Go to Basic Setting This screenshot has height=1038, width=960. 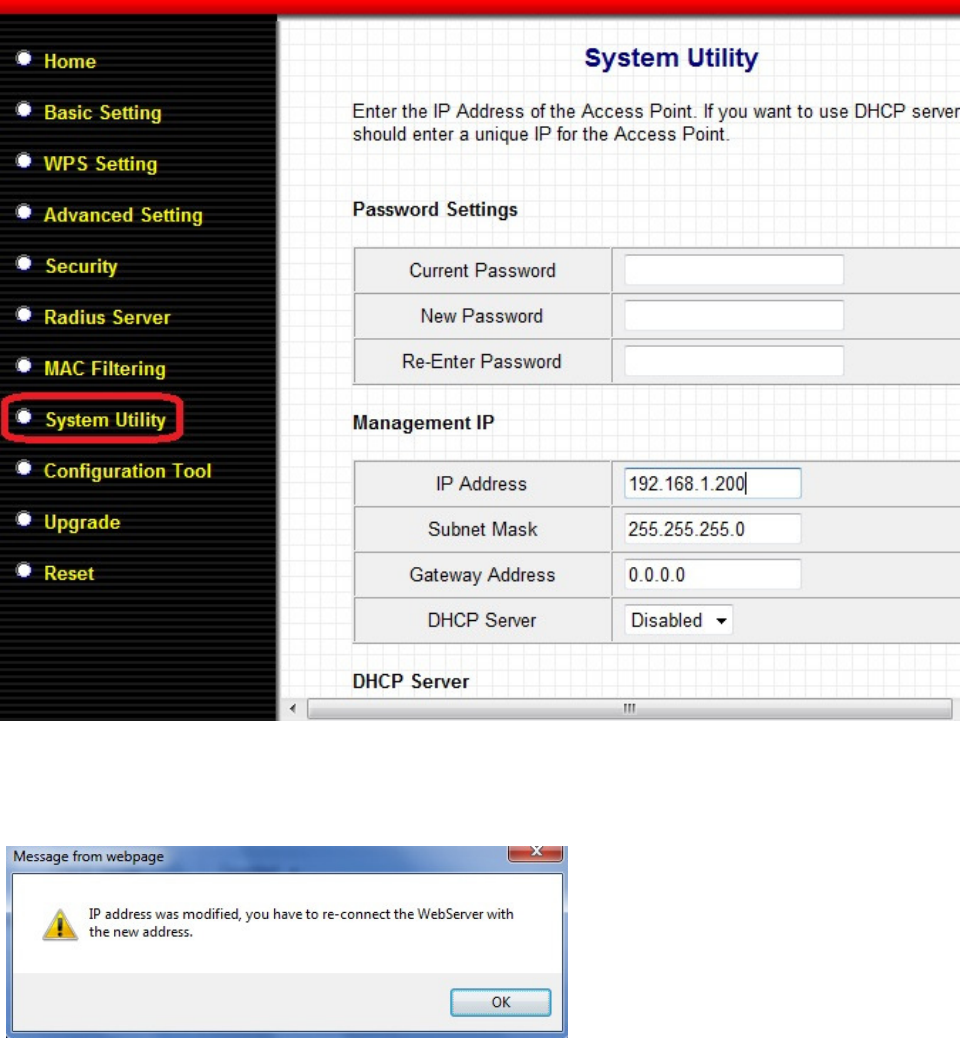[103, 113]
